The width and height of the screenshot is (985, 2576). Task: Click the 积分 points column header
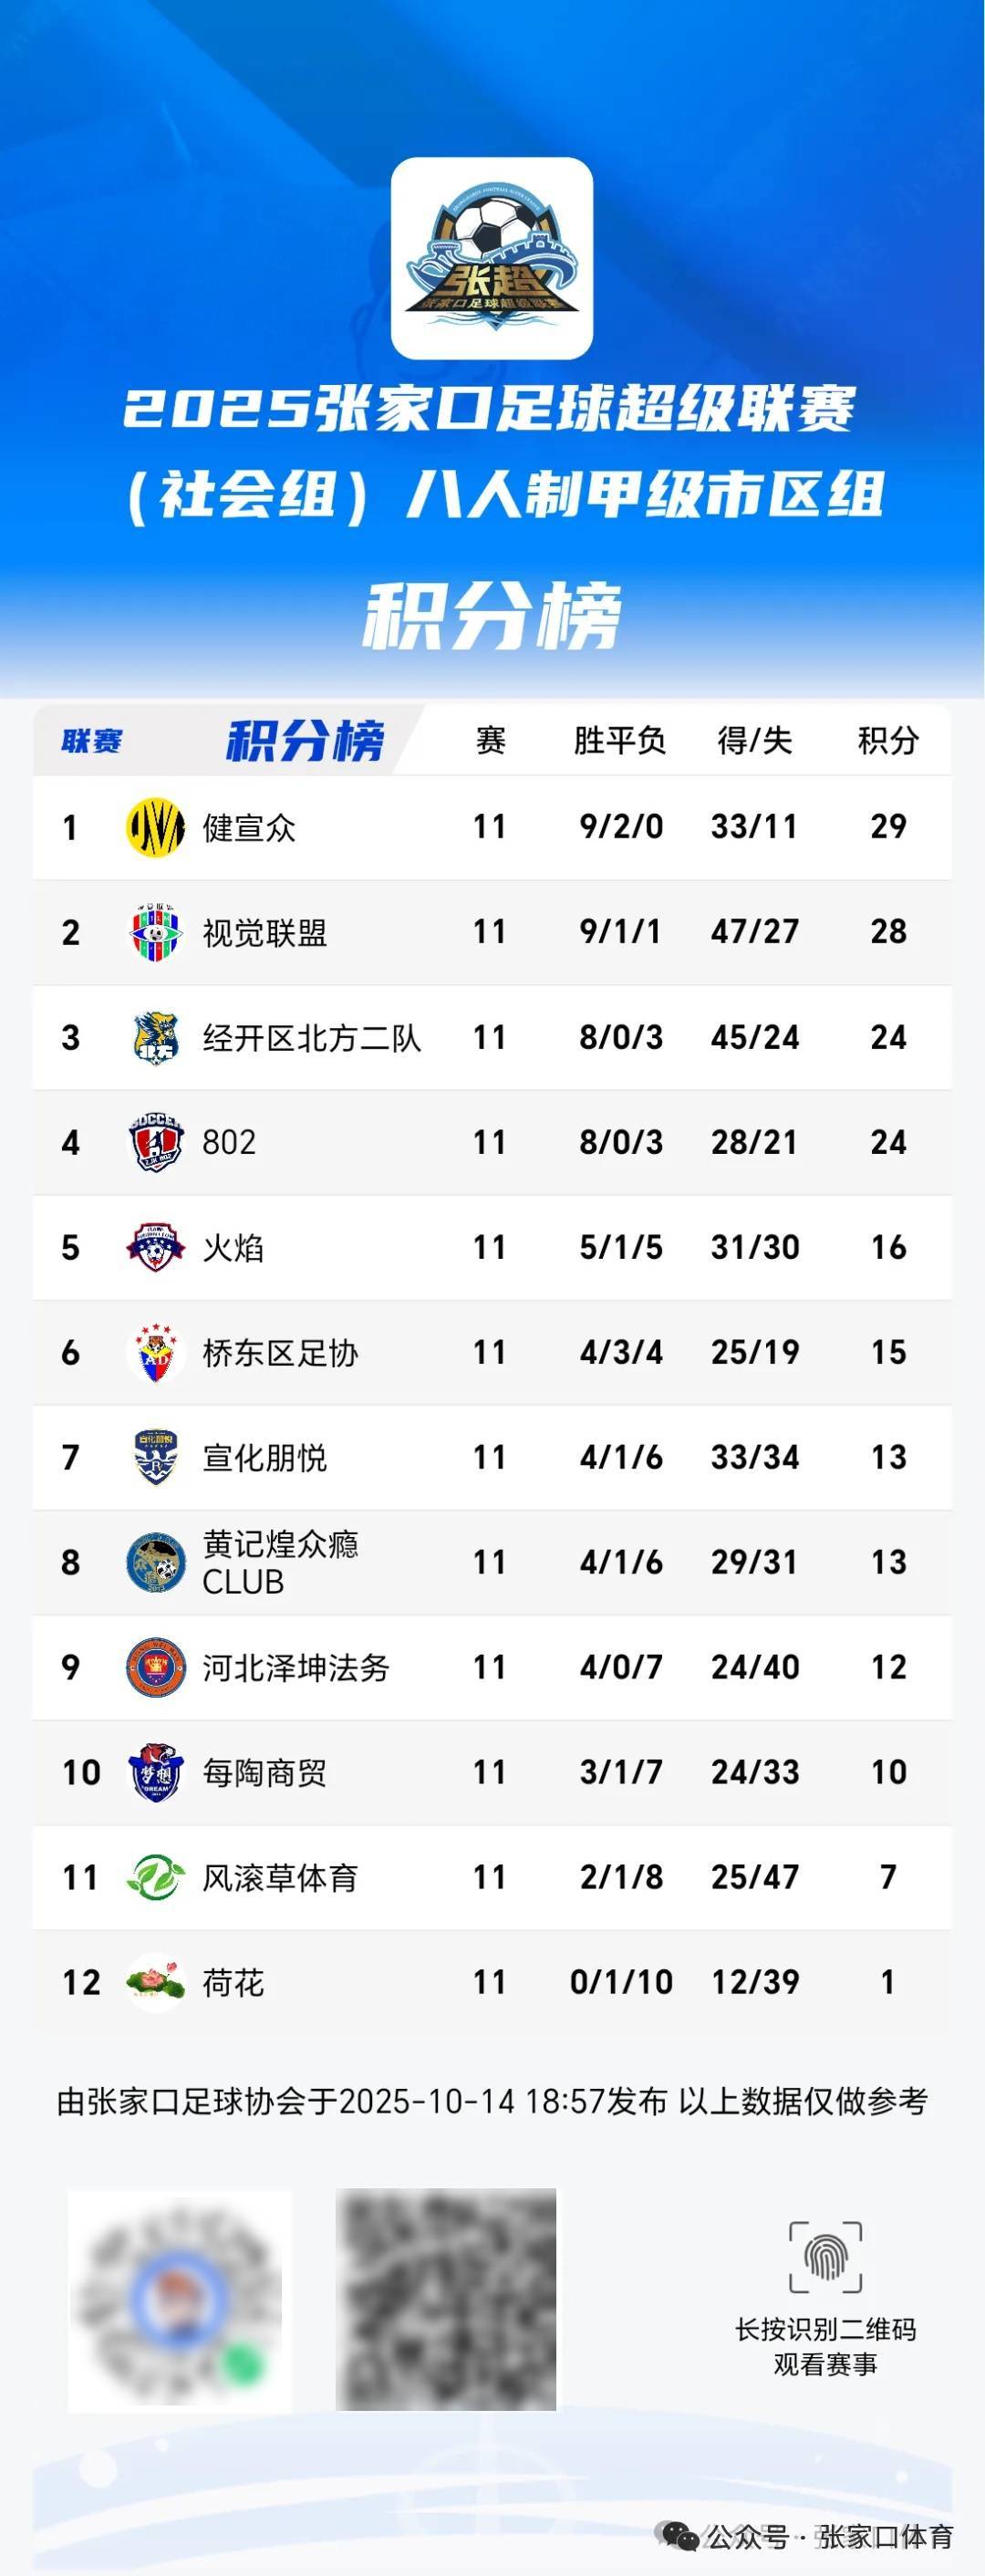tap(888, 741)
